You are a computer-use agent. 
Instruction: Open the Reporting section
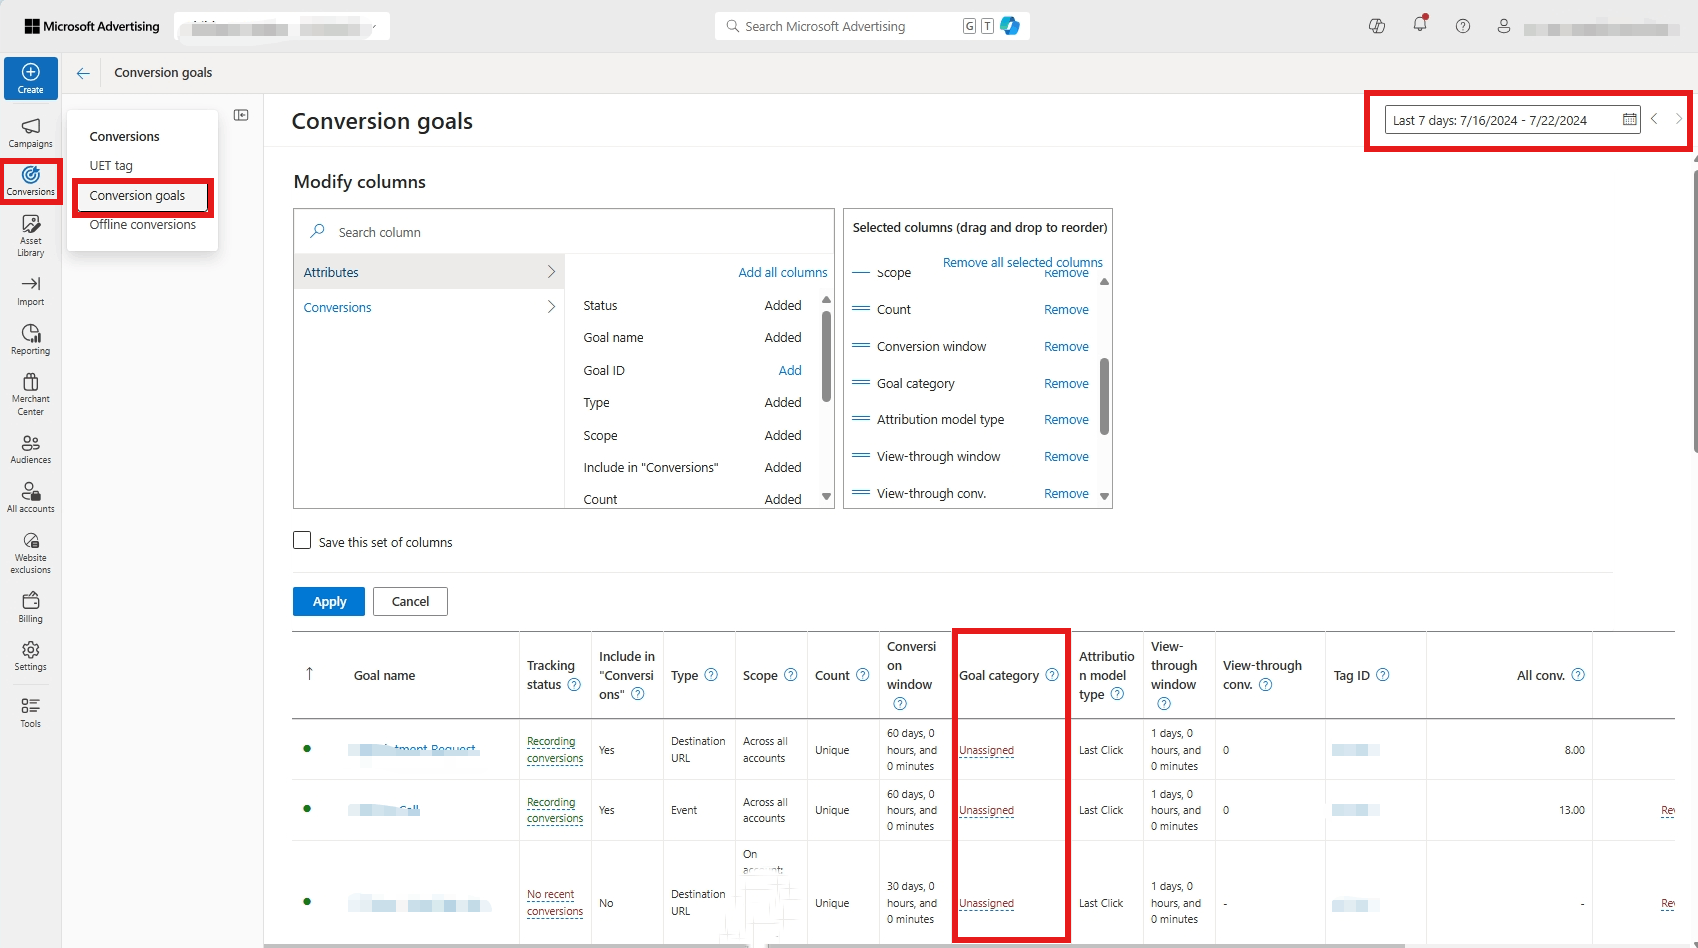[30, 340]
